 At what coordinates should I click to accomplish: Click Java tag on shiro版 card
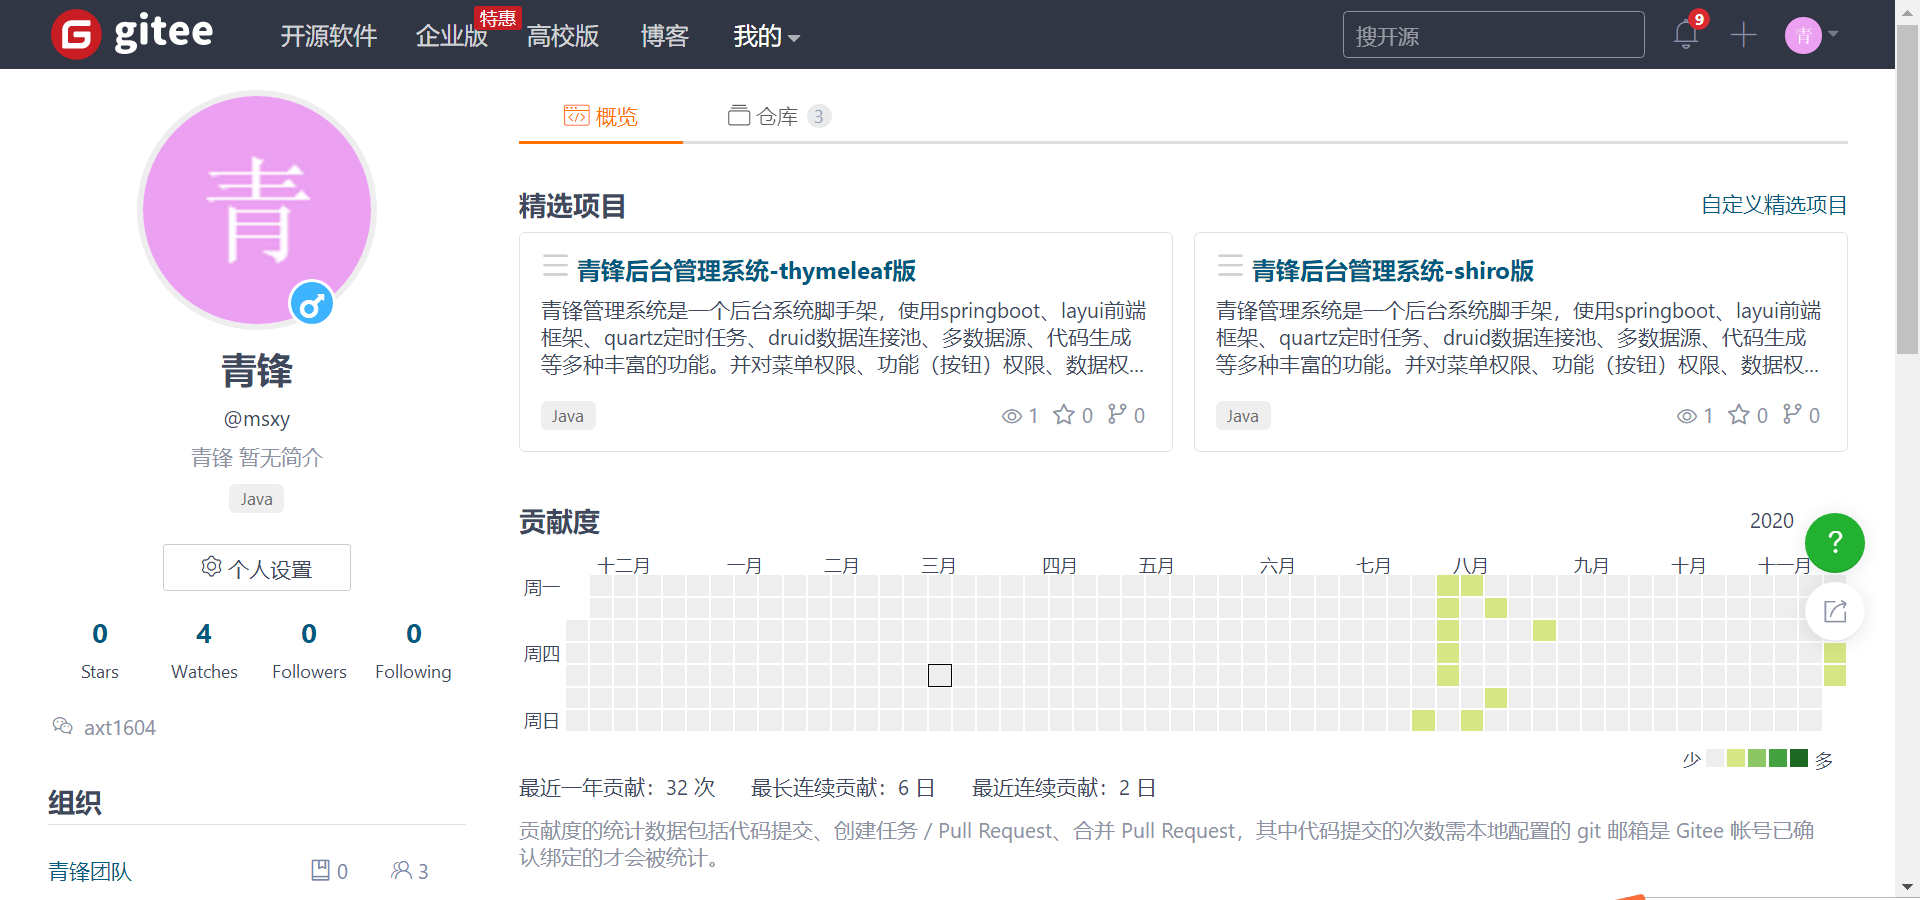click(1243, 416)
